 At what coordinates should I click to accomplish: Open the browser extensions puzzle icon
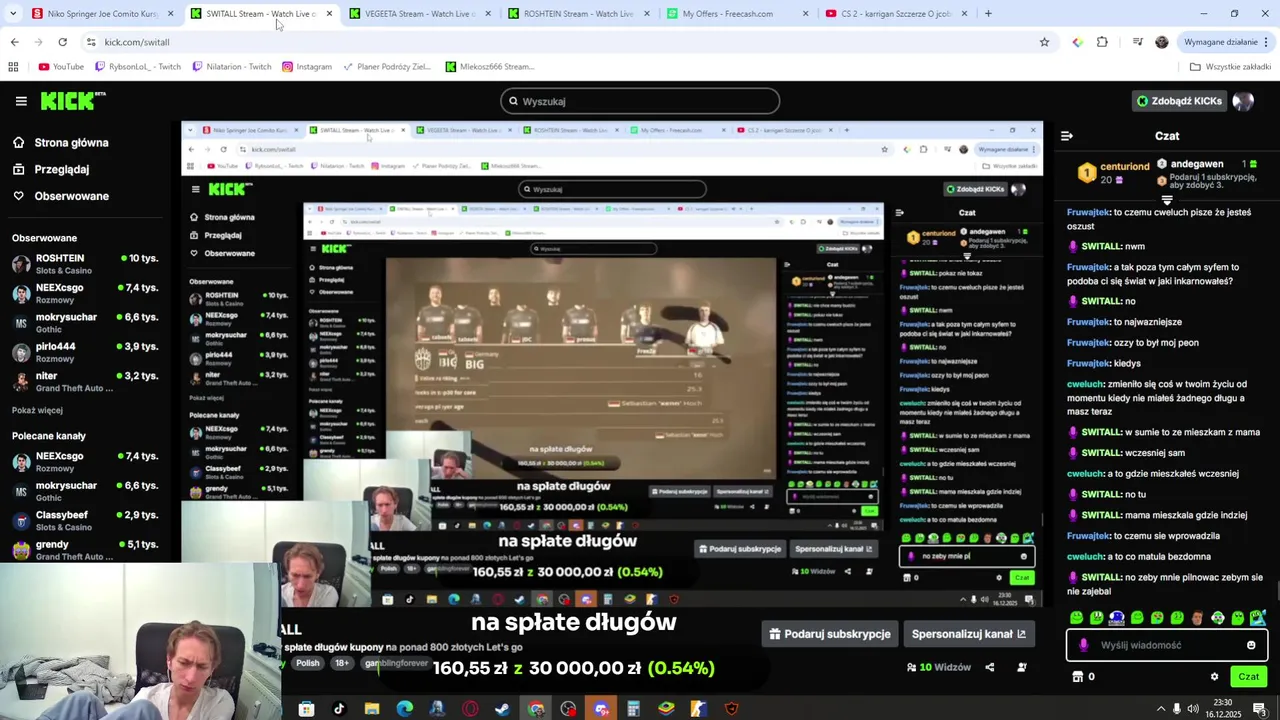pyautogui.click(x=1102, y=42)
